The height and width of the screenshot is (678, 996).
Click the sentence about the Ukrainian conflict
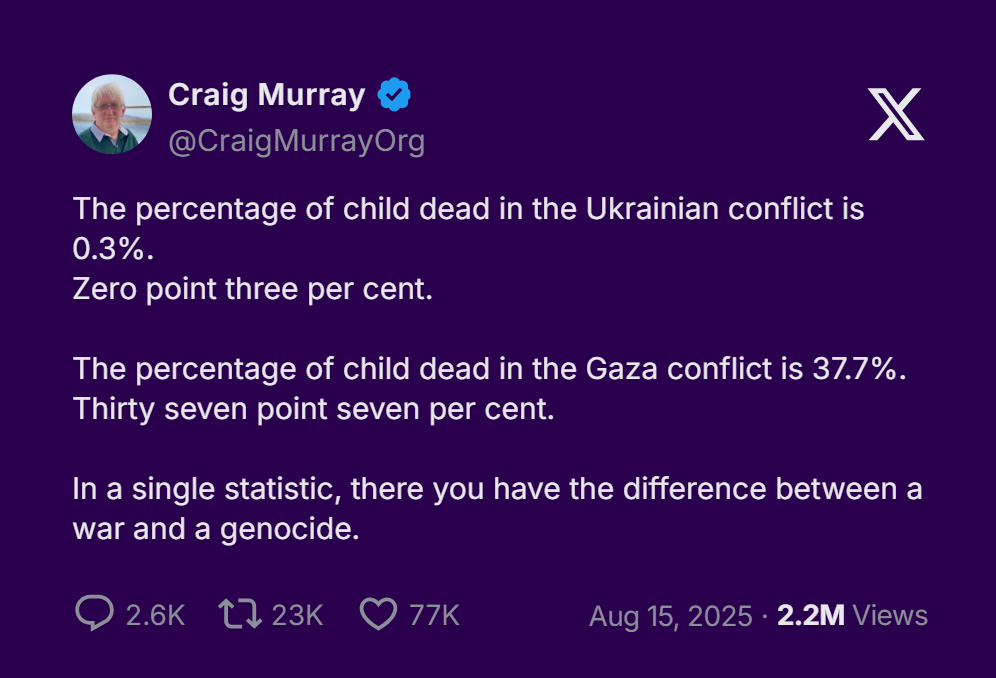click(468, 210)
